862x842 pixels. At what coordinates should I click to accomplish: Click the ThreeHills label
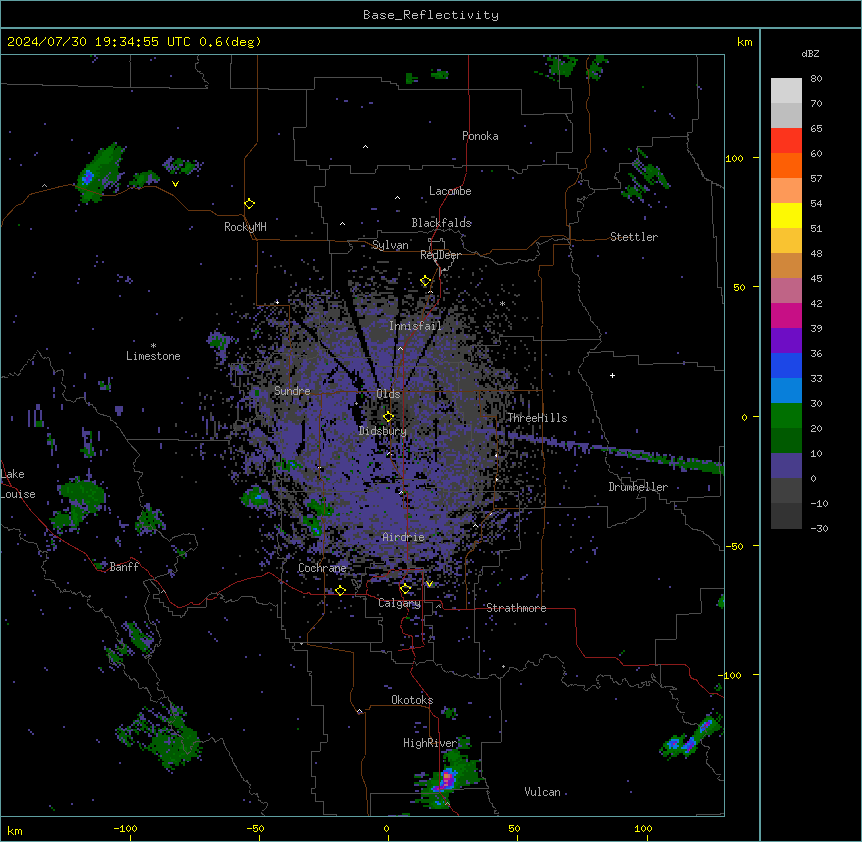click(x=537, y=418)
